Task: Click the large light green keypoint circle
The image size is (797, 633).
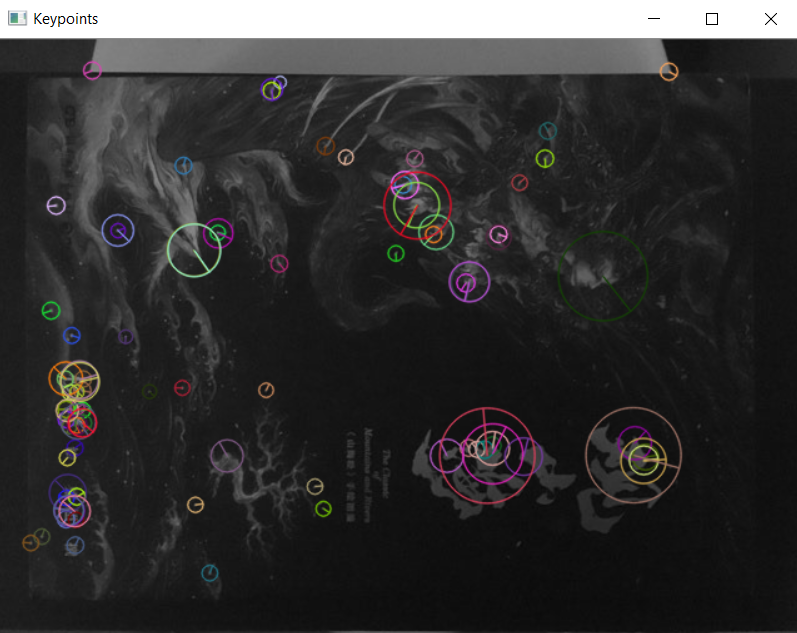Action: (194, 250)
